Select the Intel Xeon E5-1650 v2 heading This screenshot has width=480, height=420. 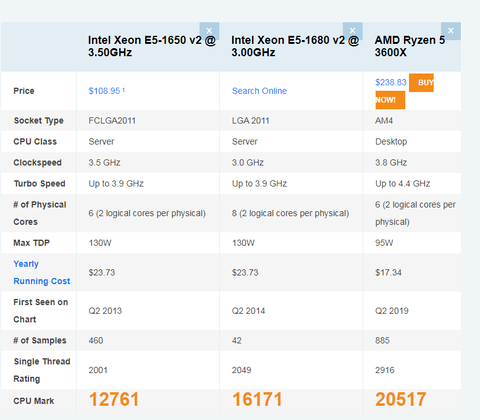(x=152, y=46)
